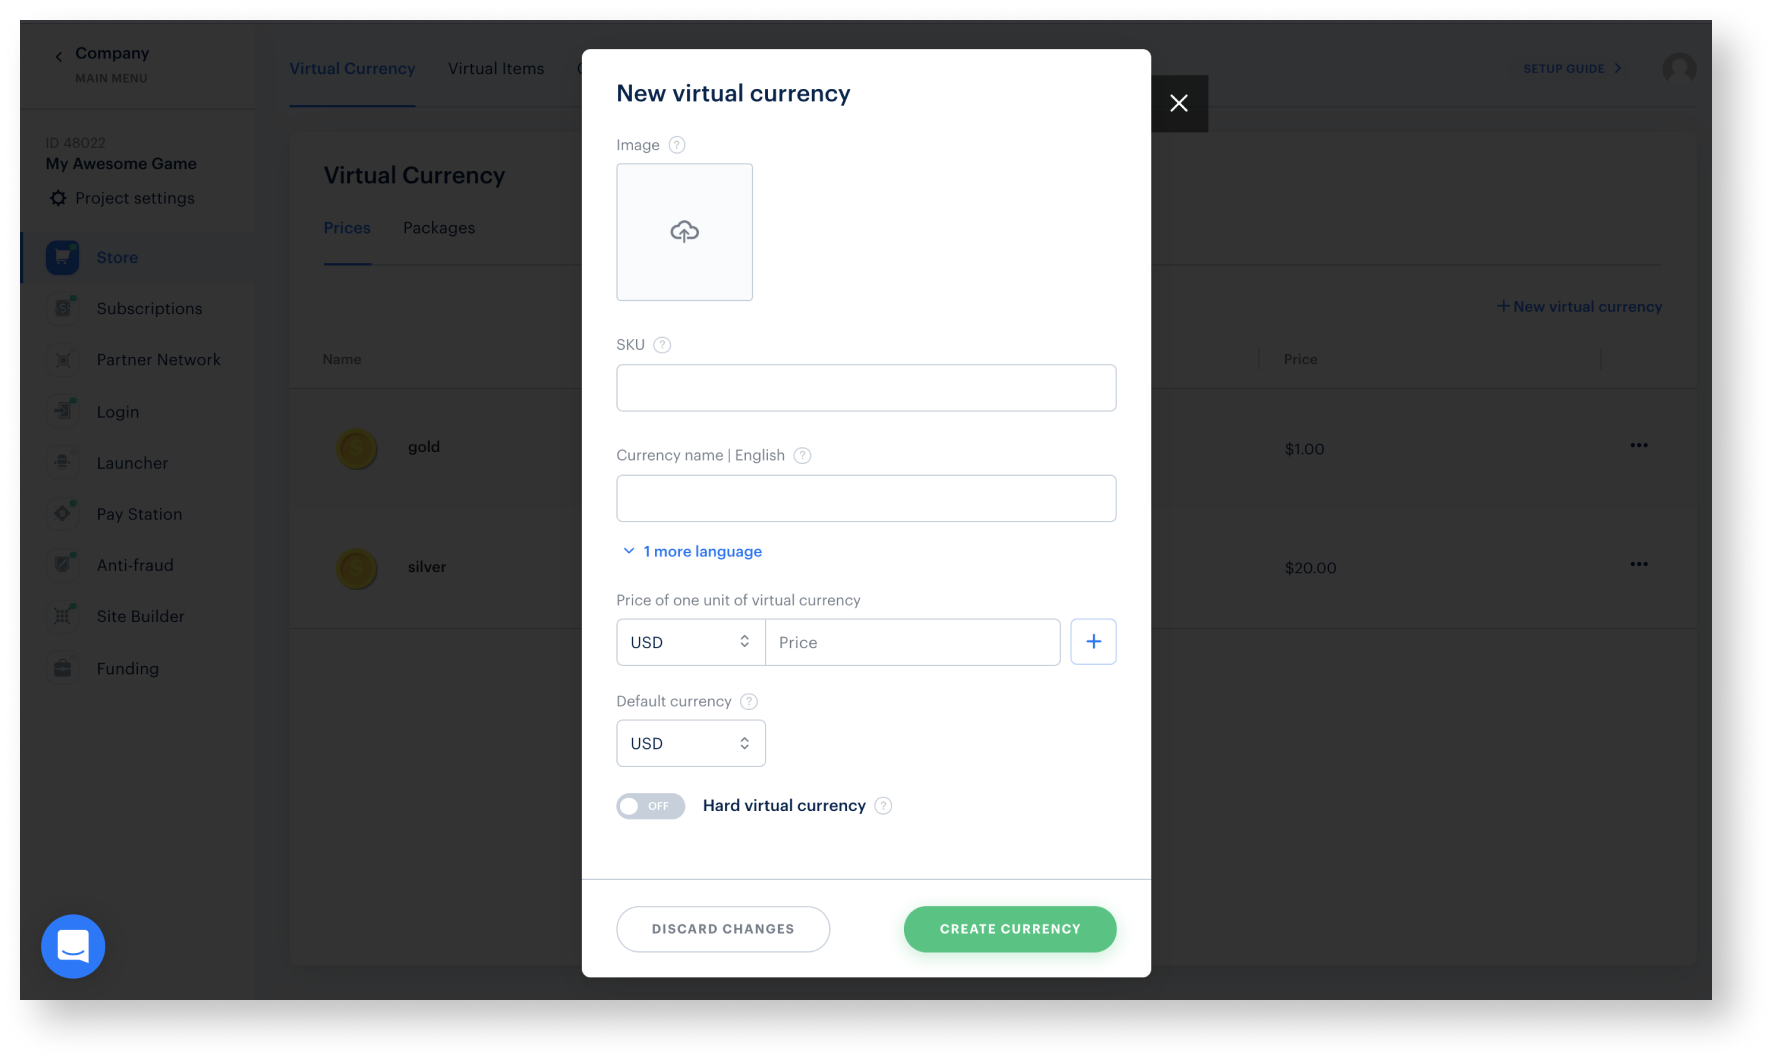This screenshot has width=1772, height=1060.
Task: Click the Store cart icon in sidebar
Action: tap(63, 257)
